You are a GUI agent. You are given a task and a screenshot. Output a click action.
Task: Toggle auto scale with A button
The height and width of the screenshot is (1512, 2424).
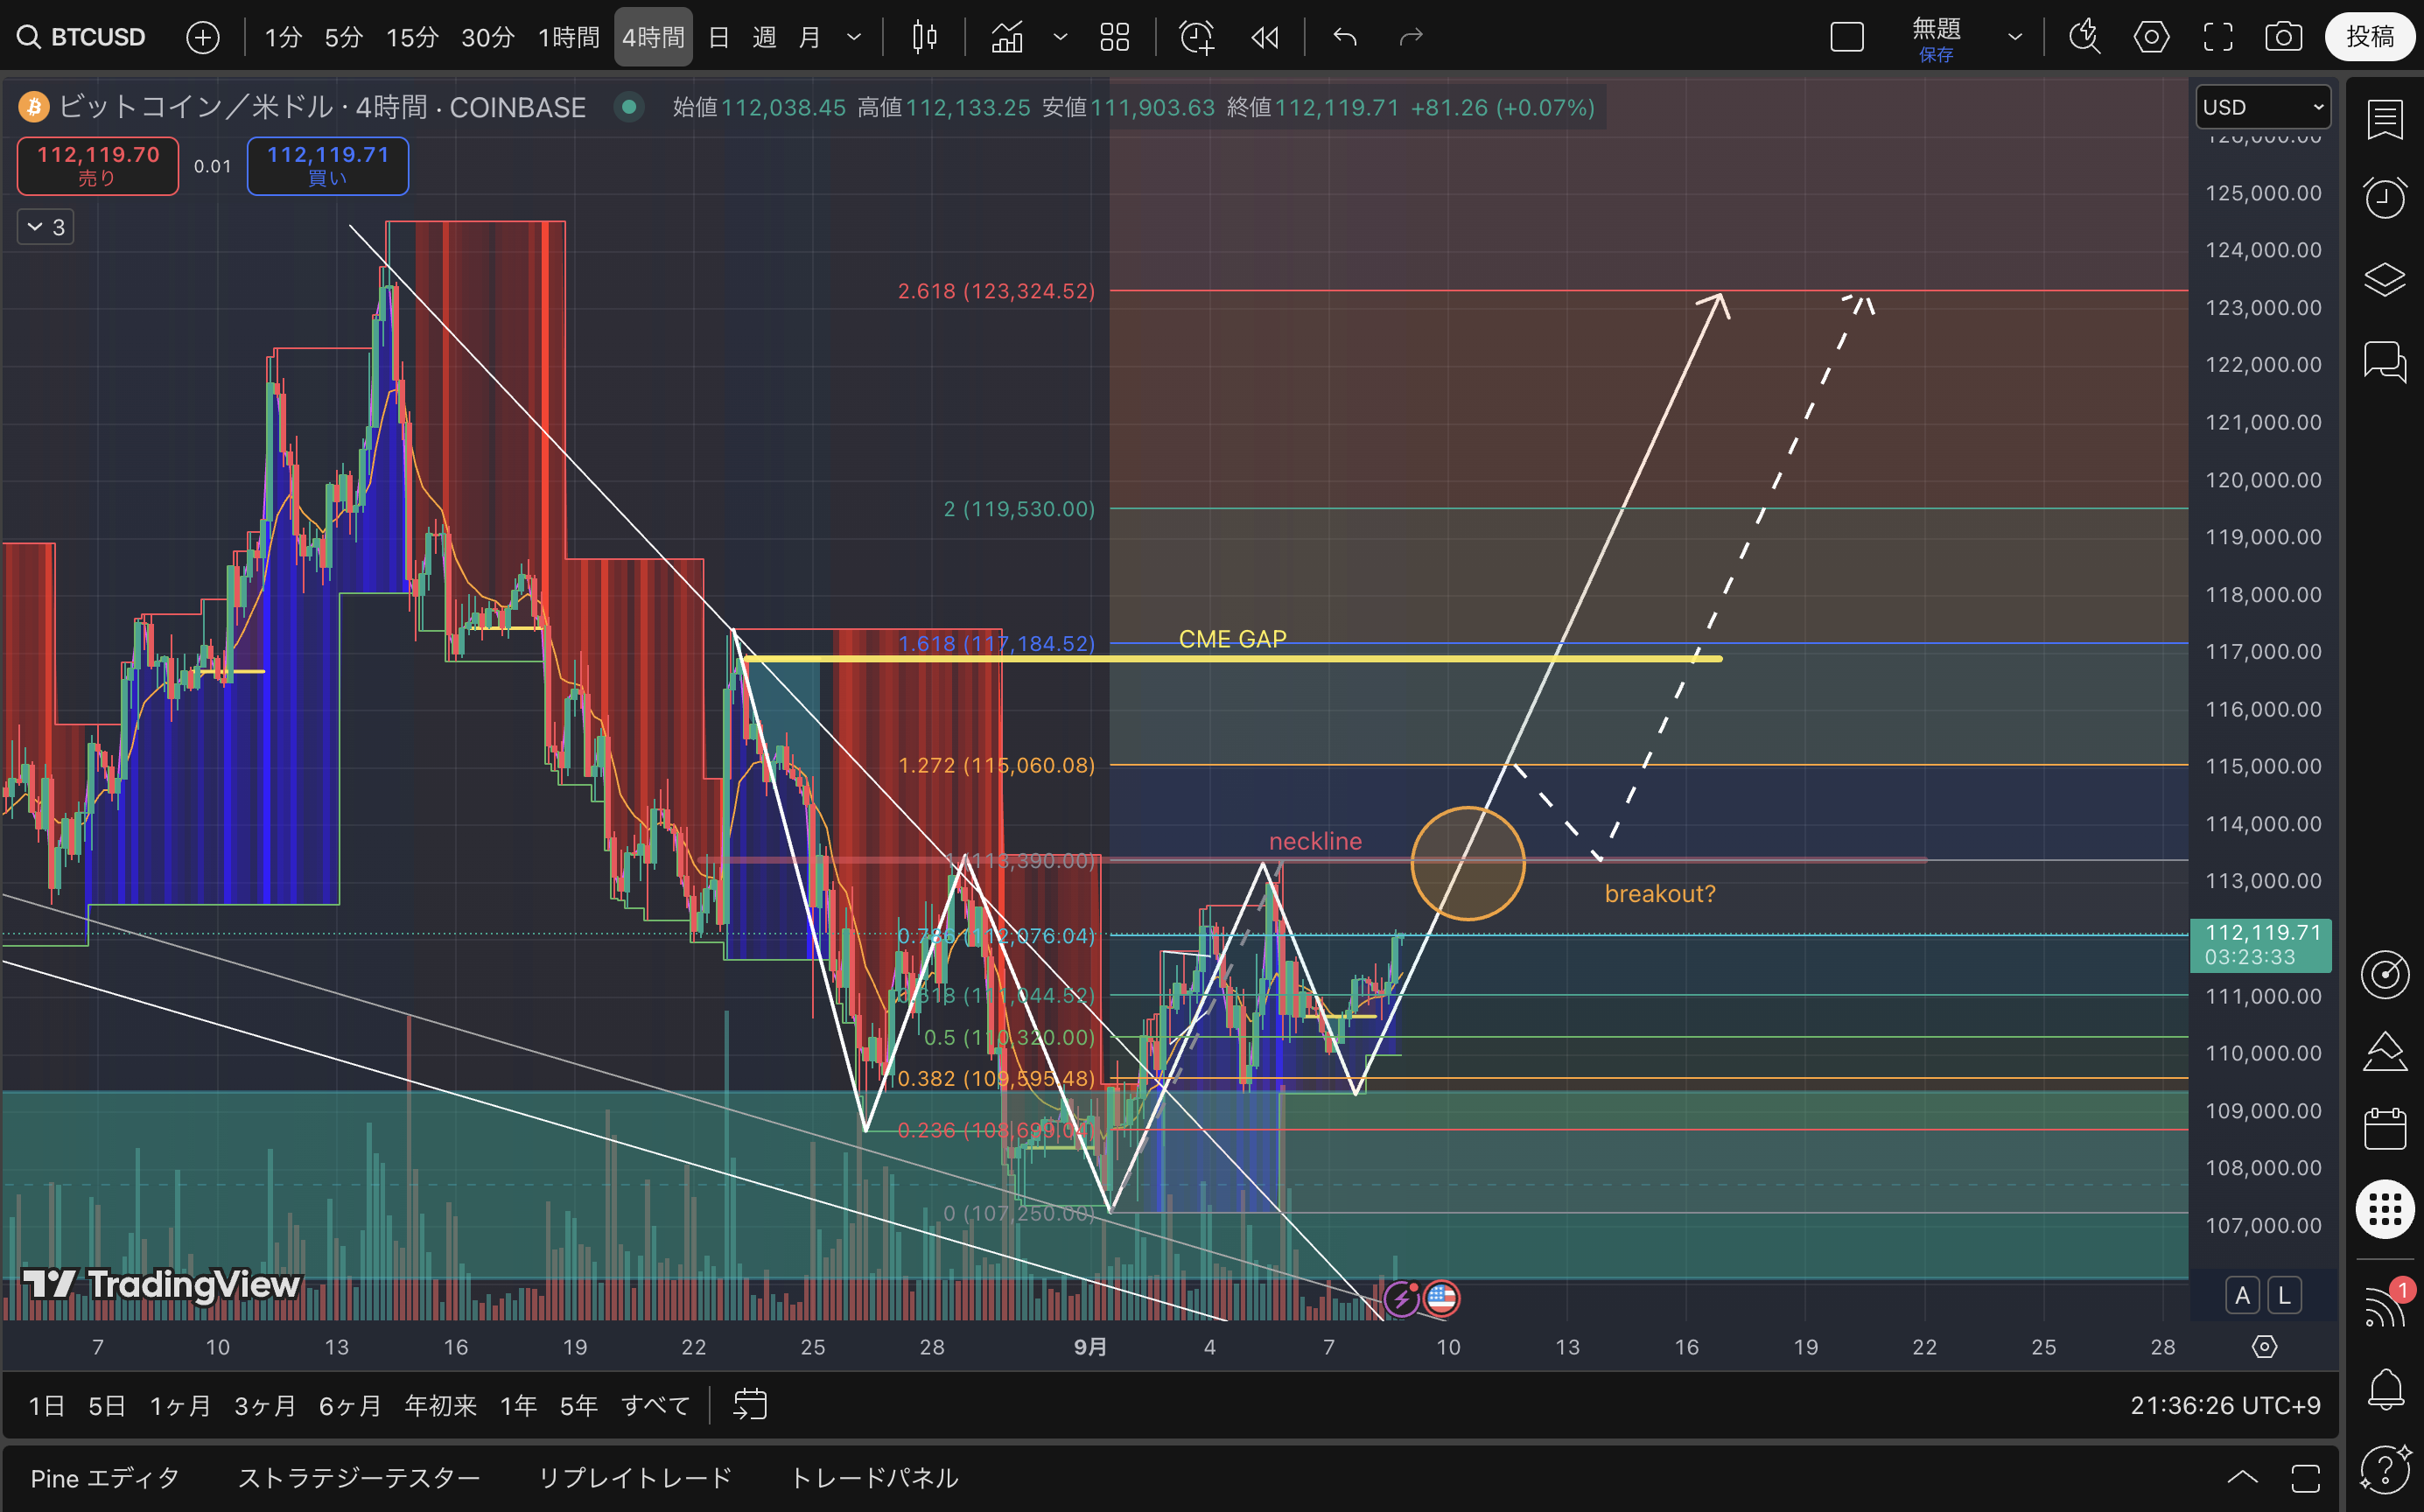point(2242,1296)
